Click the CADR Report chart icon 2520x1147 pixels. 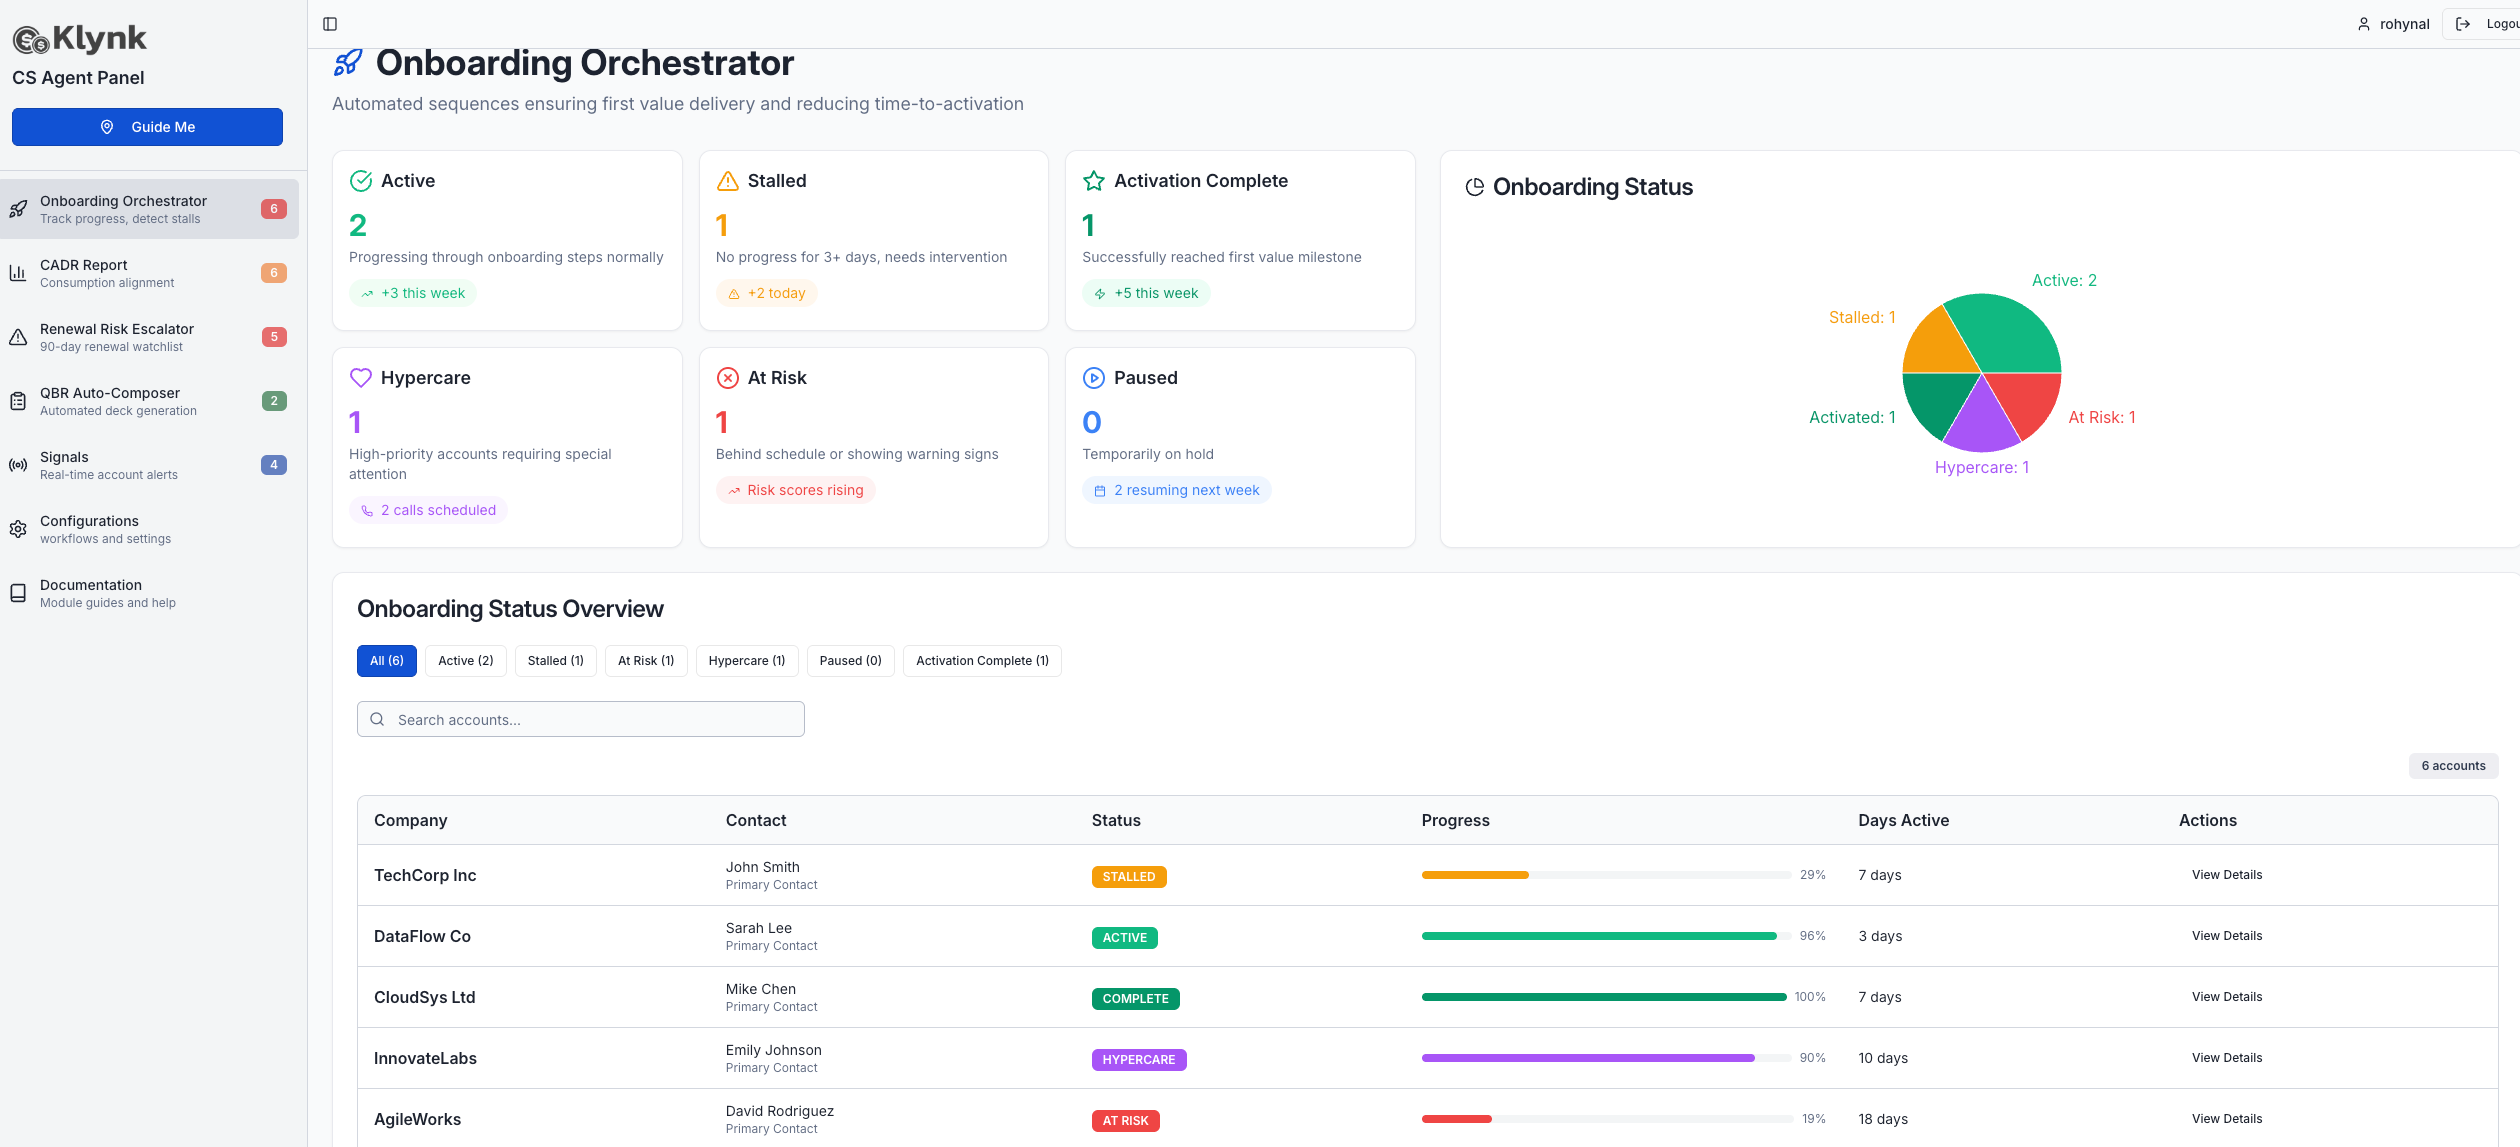(18, 274)
